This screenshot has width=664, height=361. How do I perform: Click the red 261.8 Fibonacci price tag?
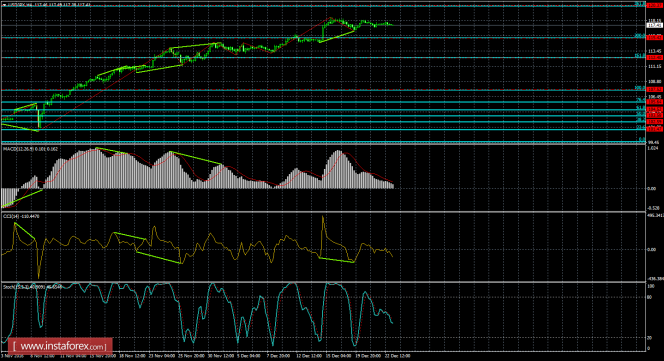tap(655, 5)
